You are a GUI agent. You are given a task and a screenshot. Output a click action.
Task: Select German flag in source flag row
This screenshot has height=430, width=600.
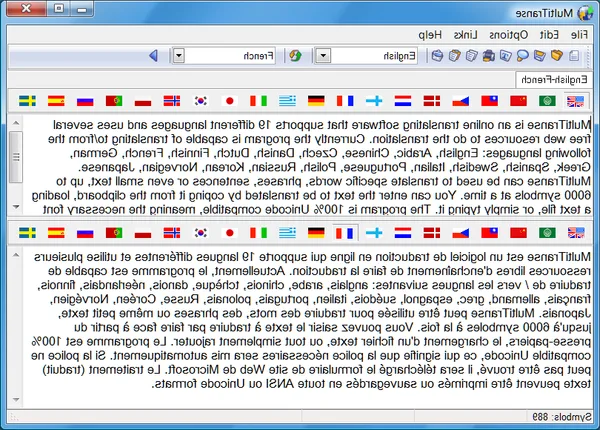[316, 101]
